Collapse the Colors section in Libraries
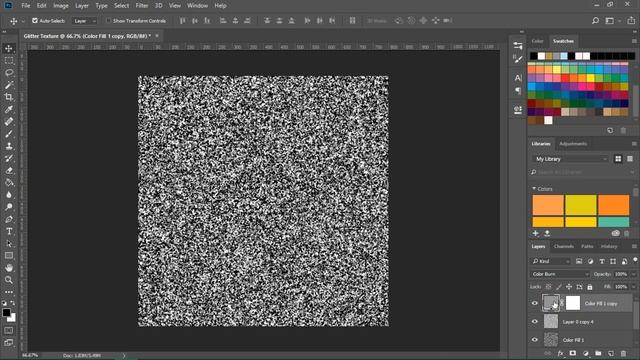 tap(534, 189)
